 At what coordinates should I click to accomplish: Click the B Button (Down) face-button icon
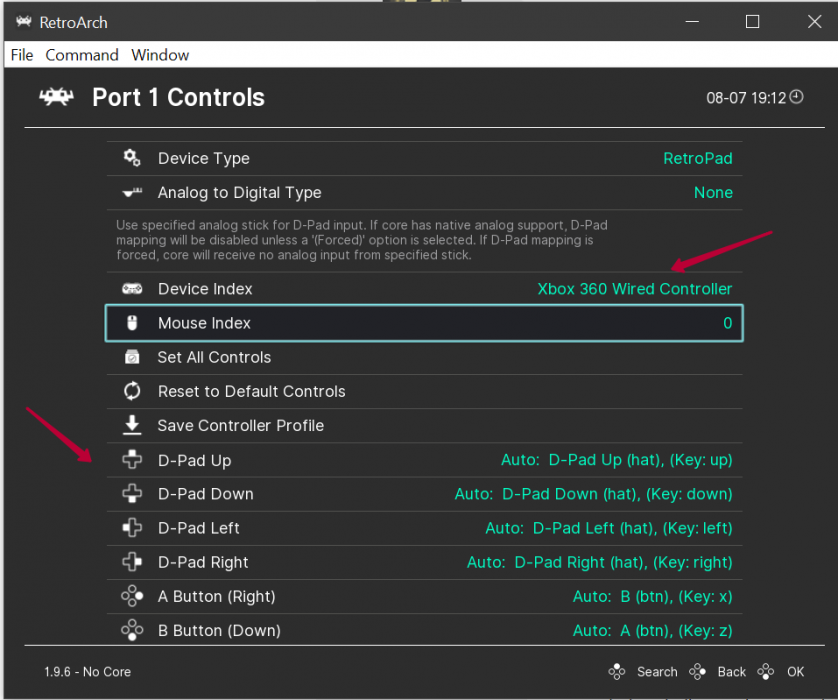point(132,631)
